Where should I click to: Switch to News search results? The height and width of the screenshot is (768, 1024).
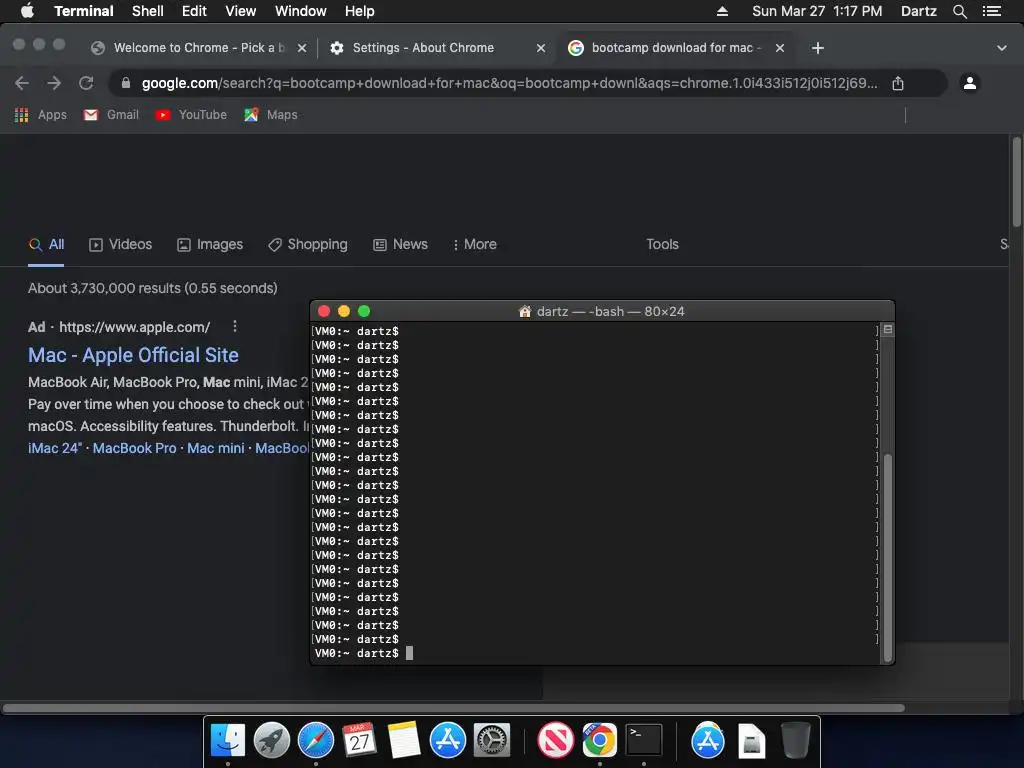click(400, 244)
